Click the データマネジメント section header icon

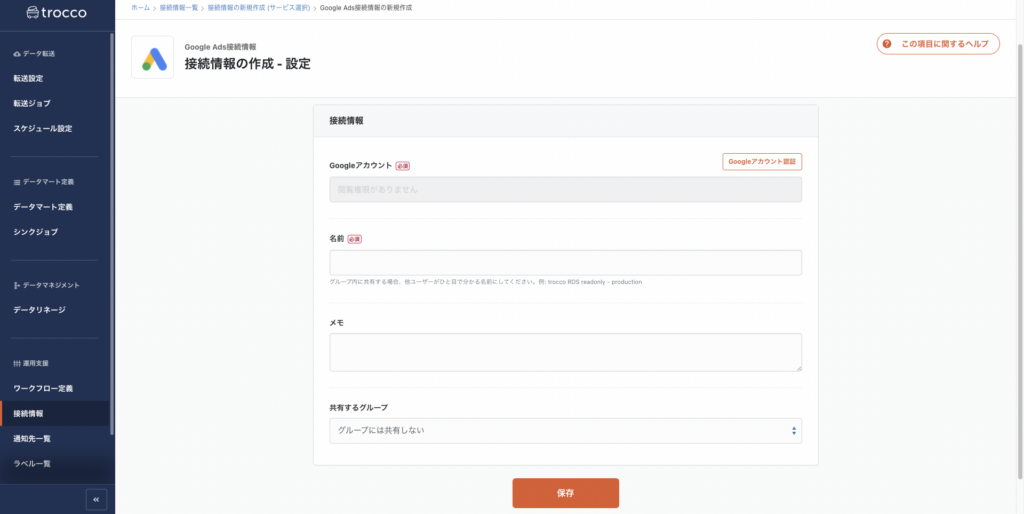click(17, 285)
